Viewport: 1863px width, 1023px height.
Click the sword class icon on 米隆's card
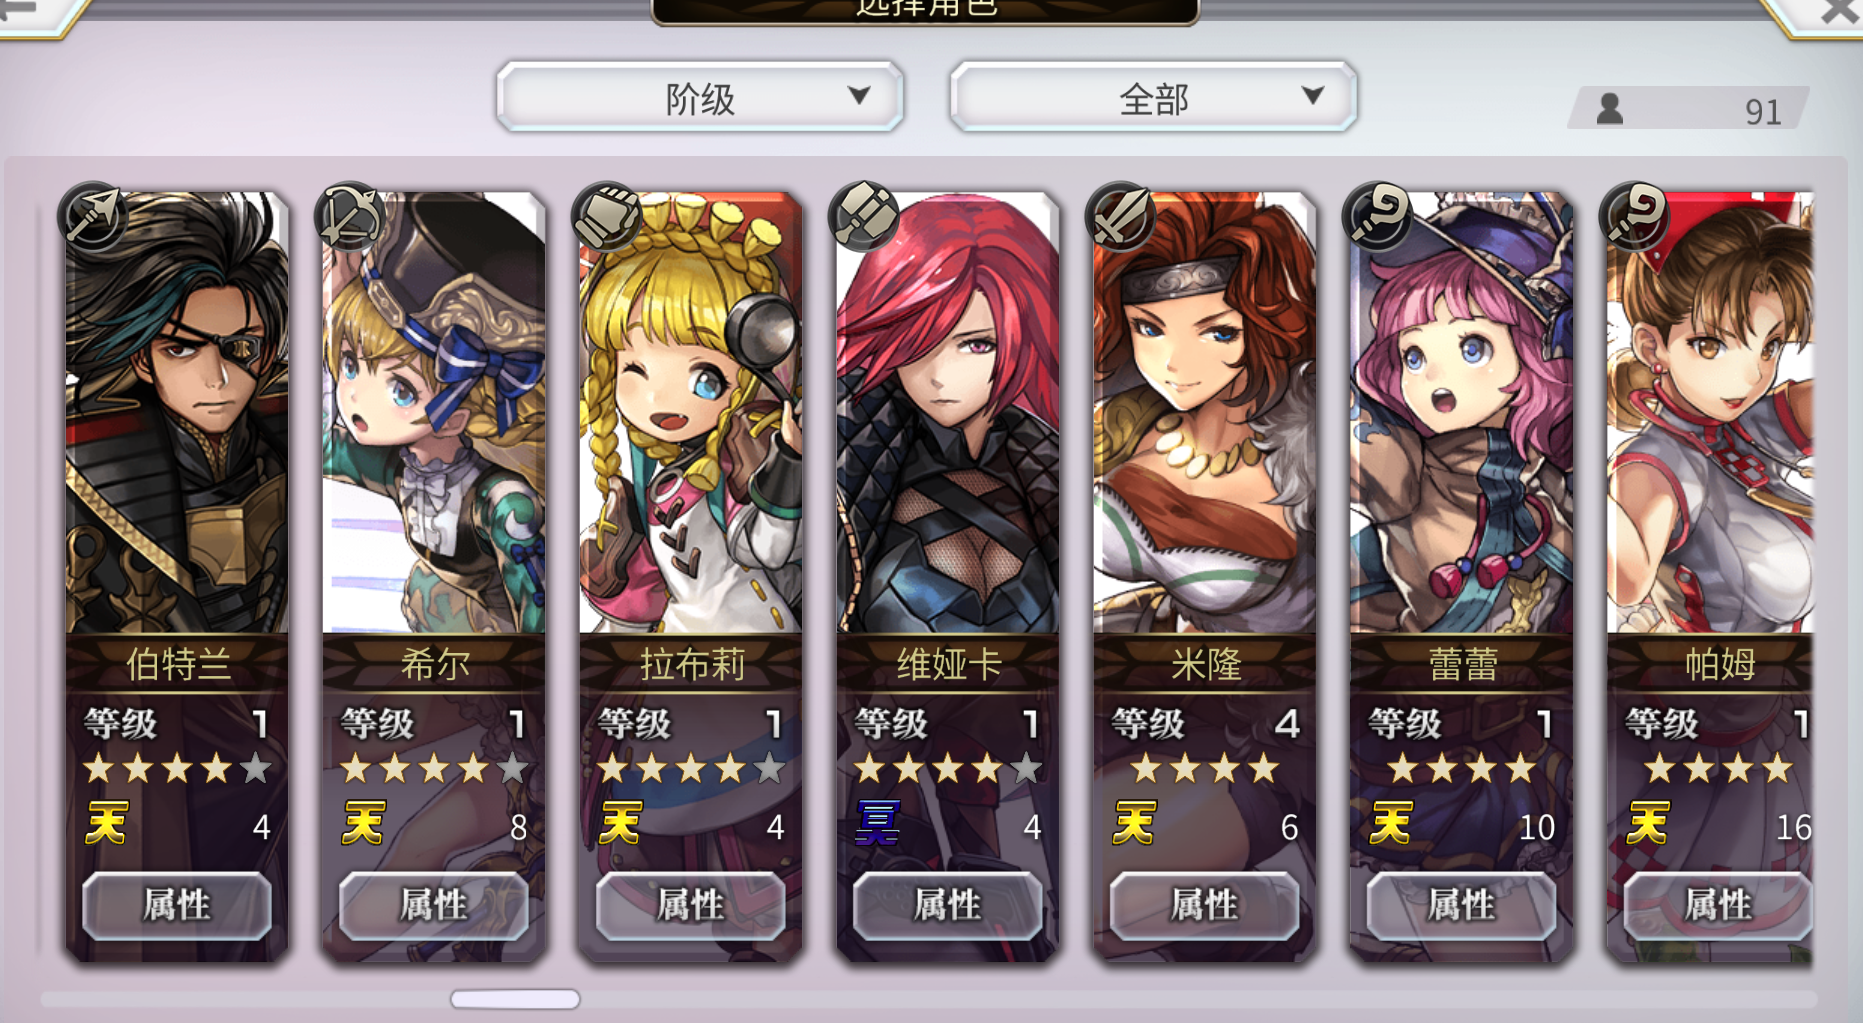click(1121, 215)
